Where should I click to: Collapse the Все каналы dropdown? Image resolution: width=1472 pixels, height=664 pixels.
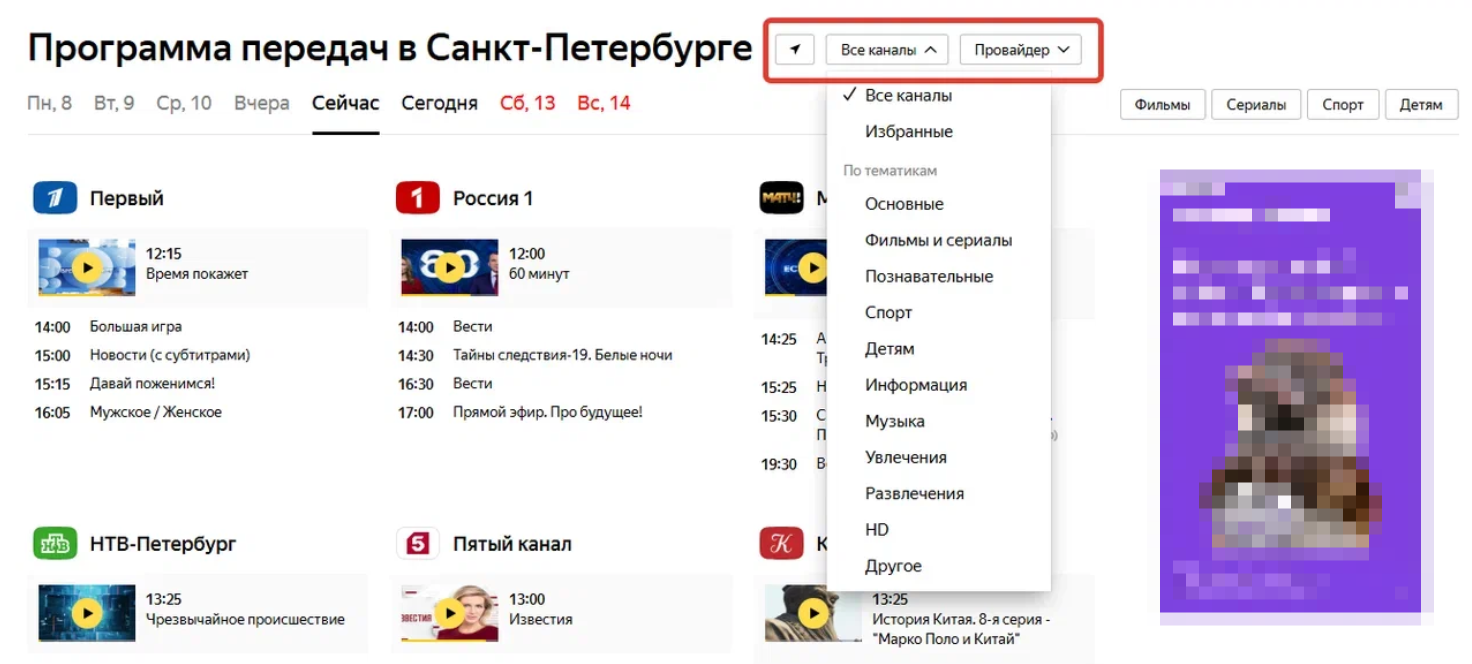[887, 50]
